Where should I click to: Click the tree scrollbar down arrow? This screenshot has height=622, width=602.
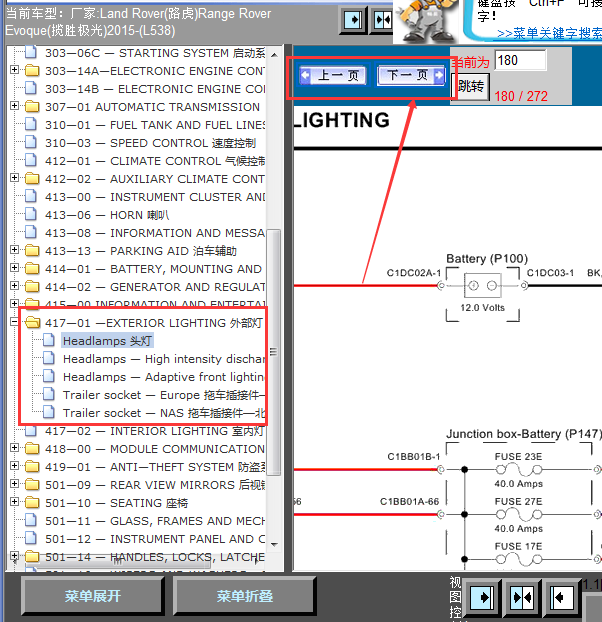pos(274,545)
